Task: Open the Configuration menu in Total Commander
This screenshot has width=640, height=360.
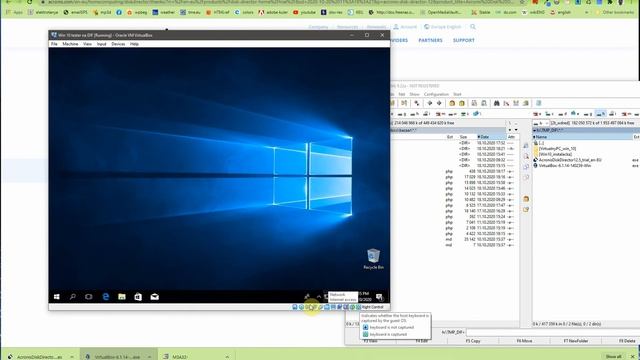Action: [x=436, y=94]
